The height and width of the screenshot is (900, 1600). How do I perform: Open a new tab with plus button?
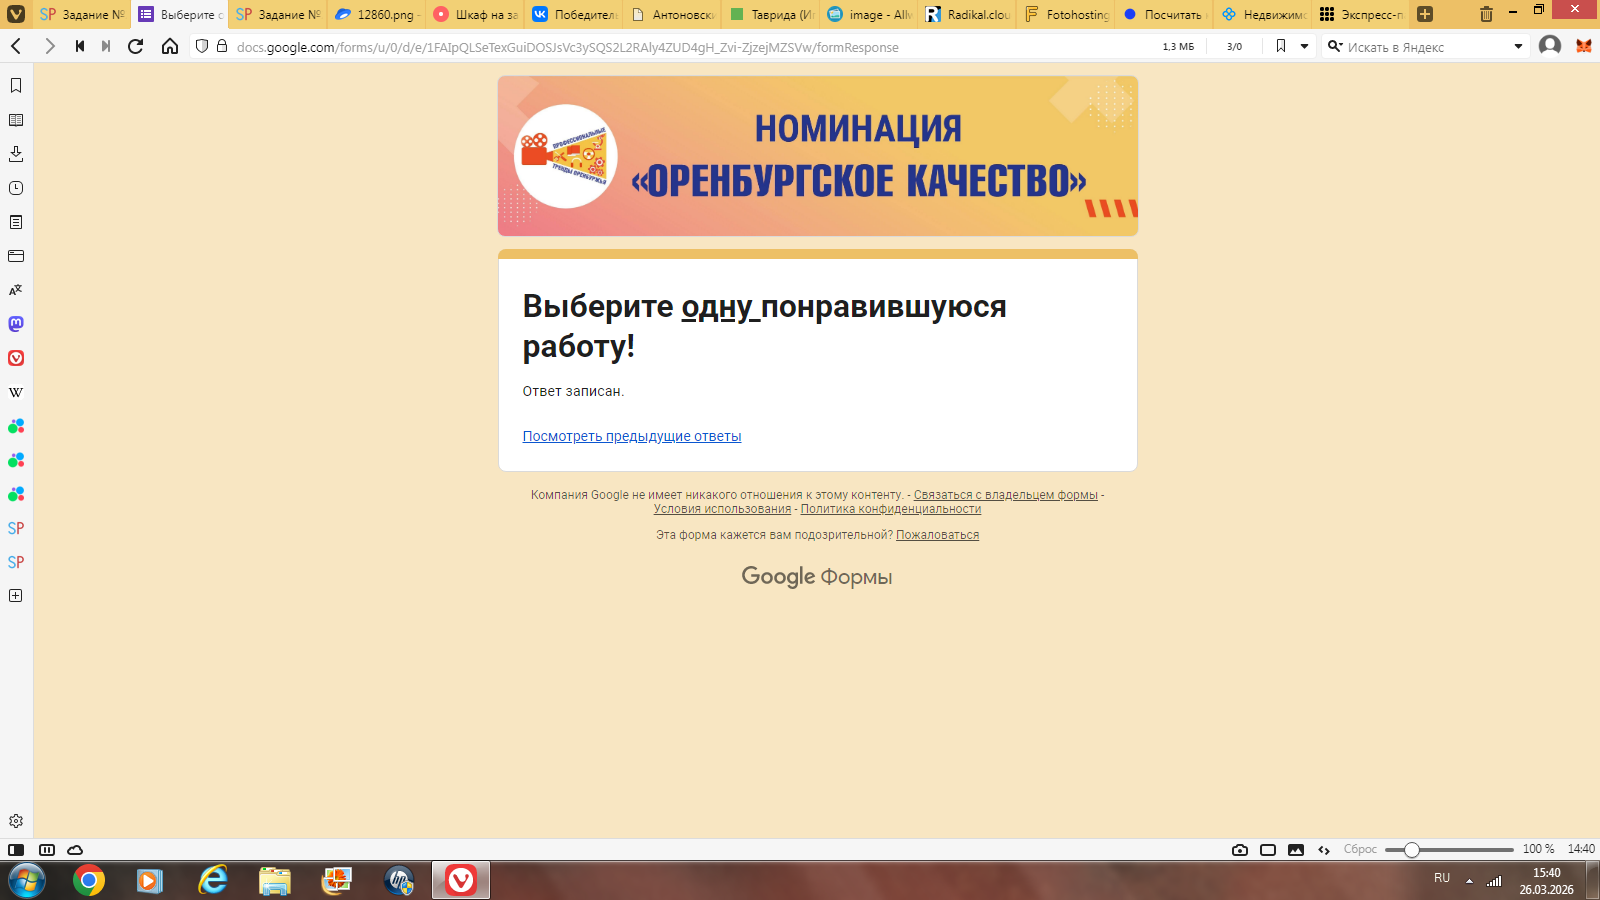point(1425,14)
